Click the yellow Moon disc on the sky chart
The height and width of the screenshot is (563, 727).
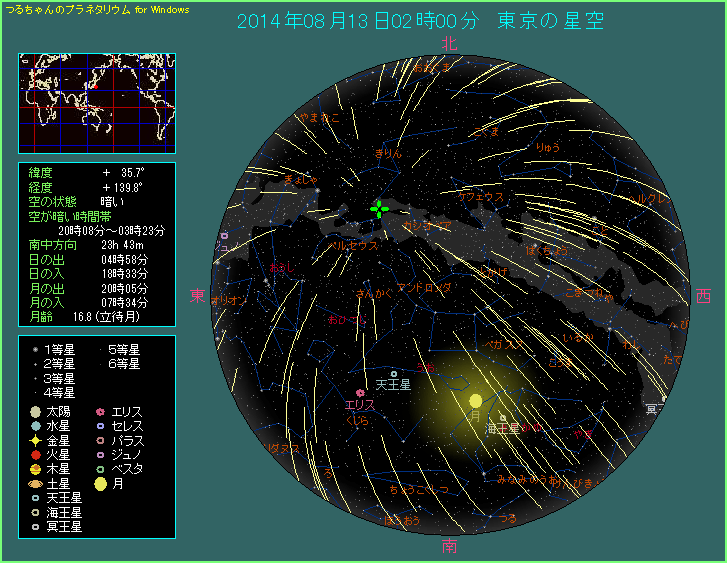[x=475, y=401]
